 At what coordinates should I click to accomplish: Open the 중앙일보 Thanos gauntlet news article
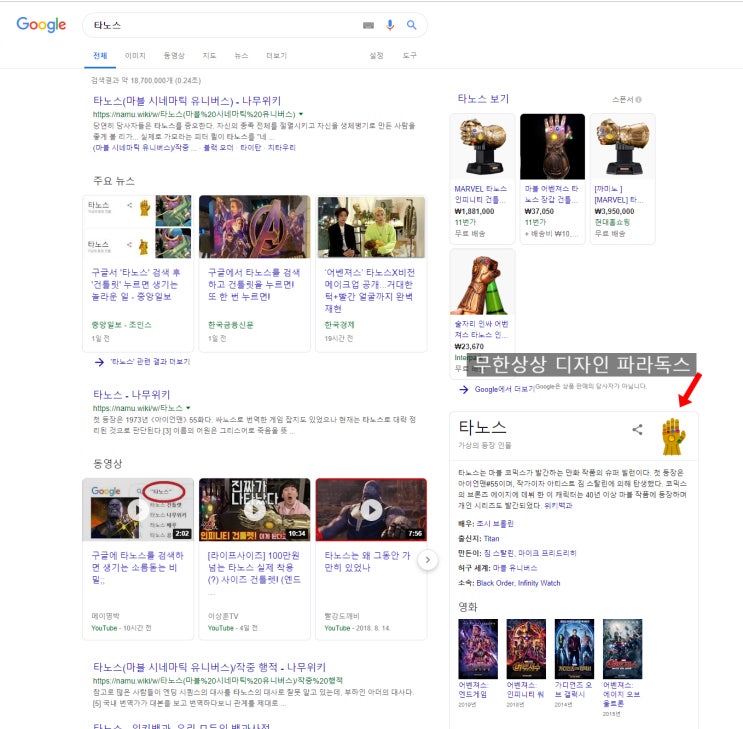click(x=136, y=284)
